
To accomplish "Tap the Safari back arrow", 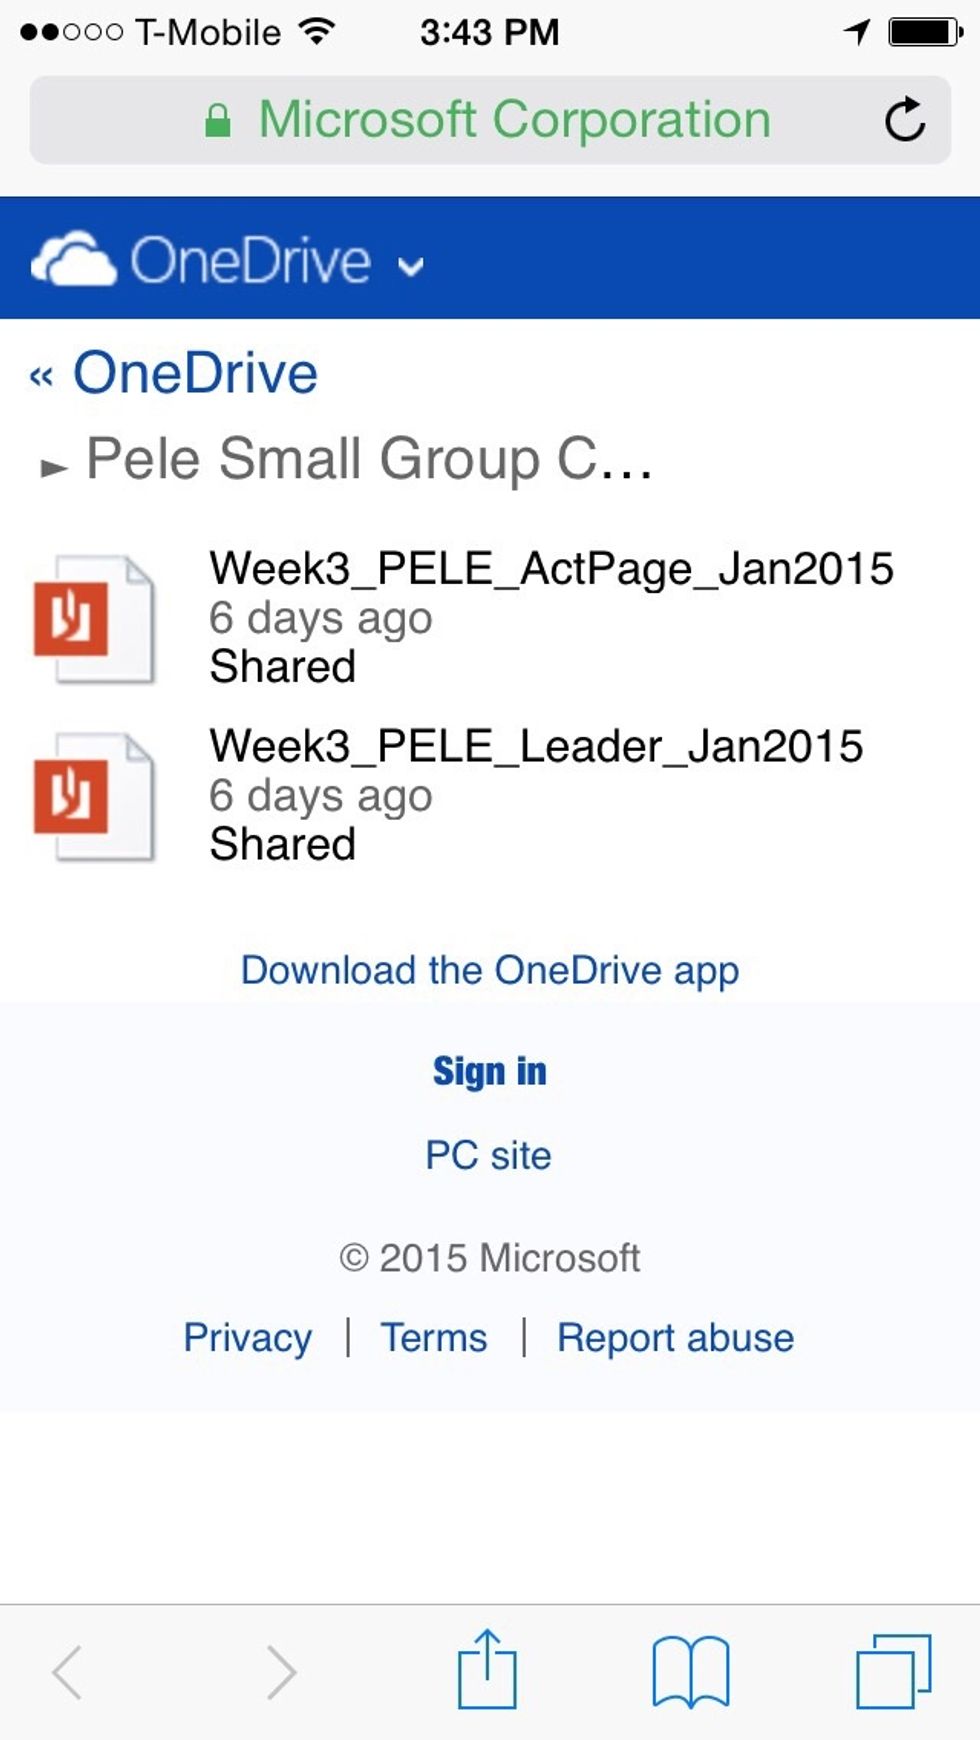I will 67,1671.
